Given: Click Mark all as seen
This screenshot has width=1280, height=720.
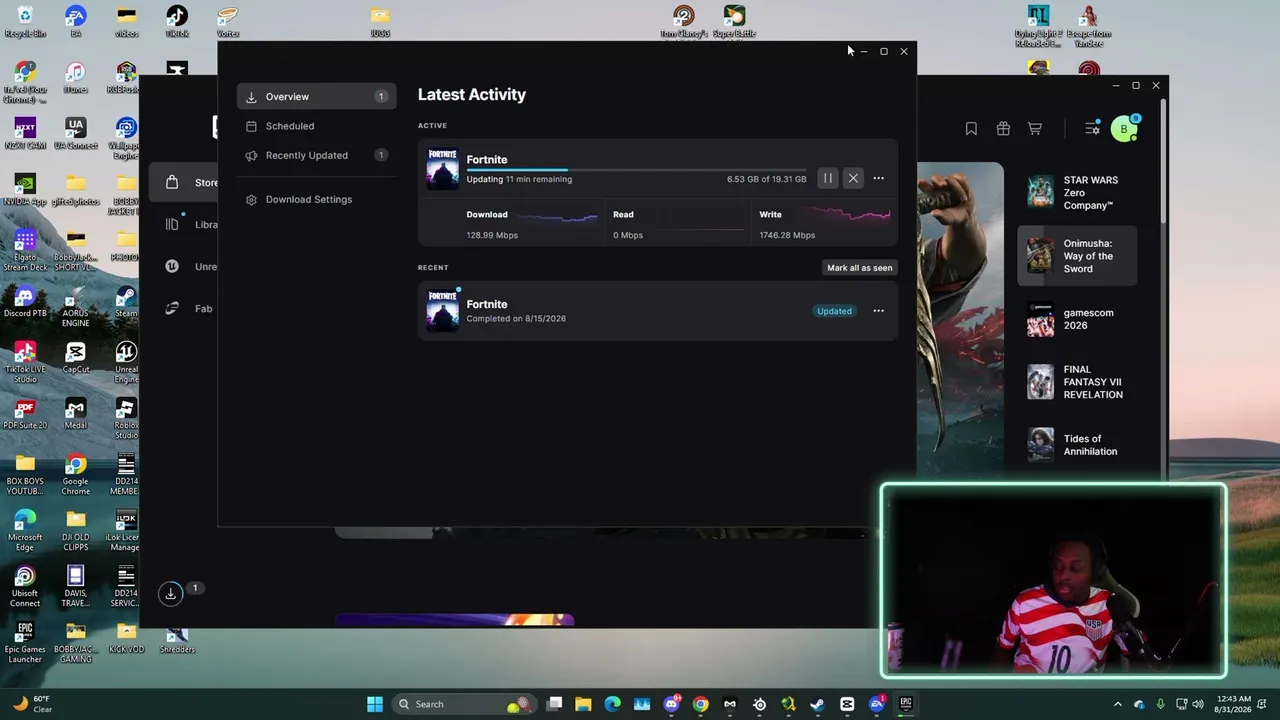Looking at the screenshot, I should [859, 268].
